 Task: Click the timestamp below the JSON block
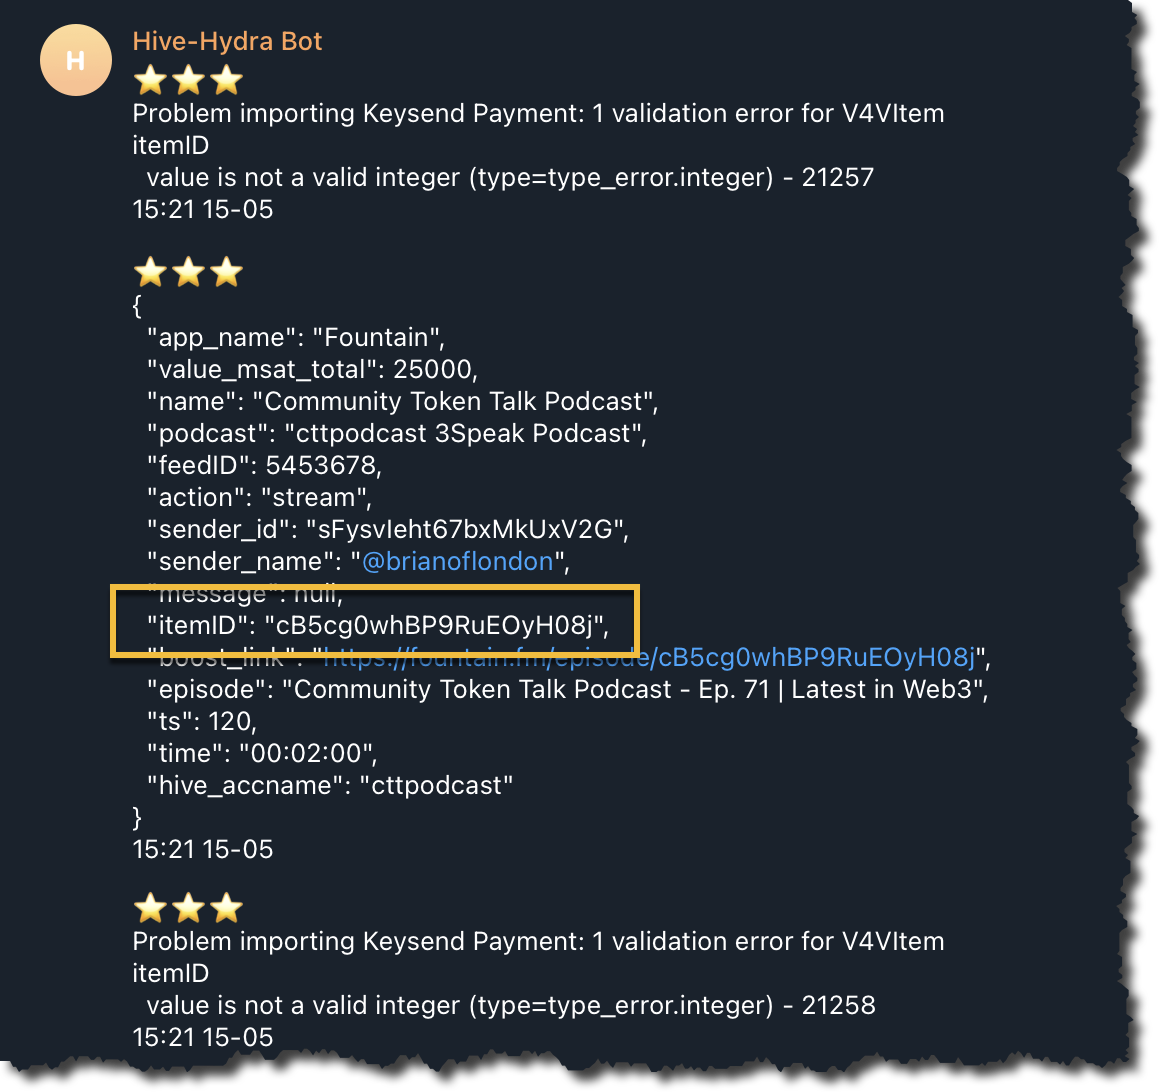coord(203,849)
